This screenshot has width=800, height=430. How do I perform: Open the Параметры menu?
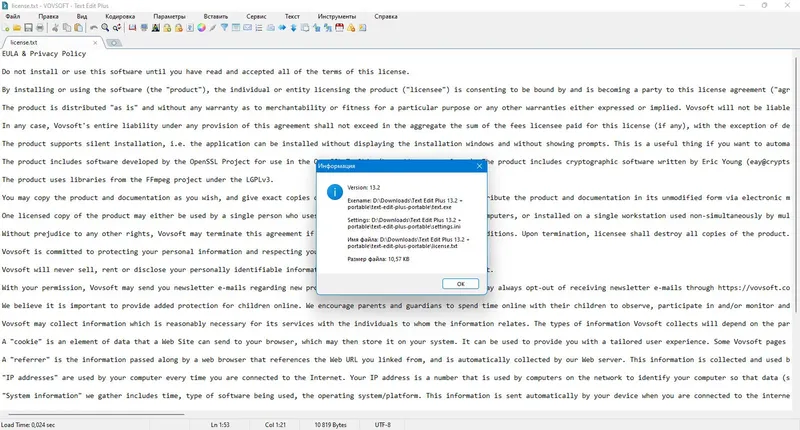pyautogui.click(x=169, y=16)
